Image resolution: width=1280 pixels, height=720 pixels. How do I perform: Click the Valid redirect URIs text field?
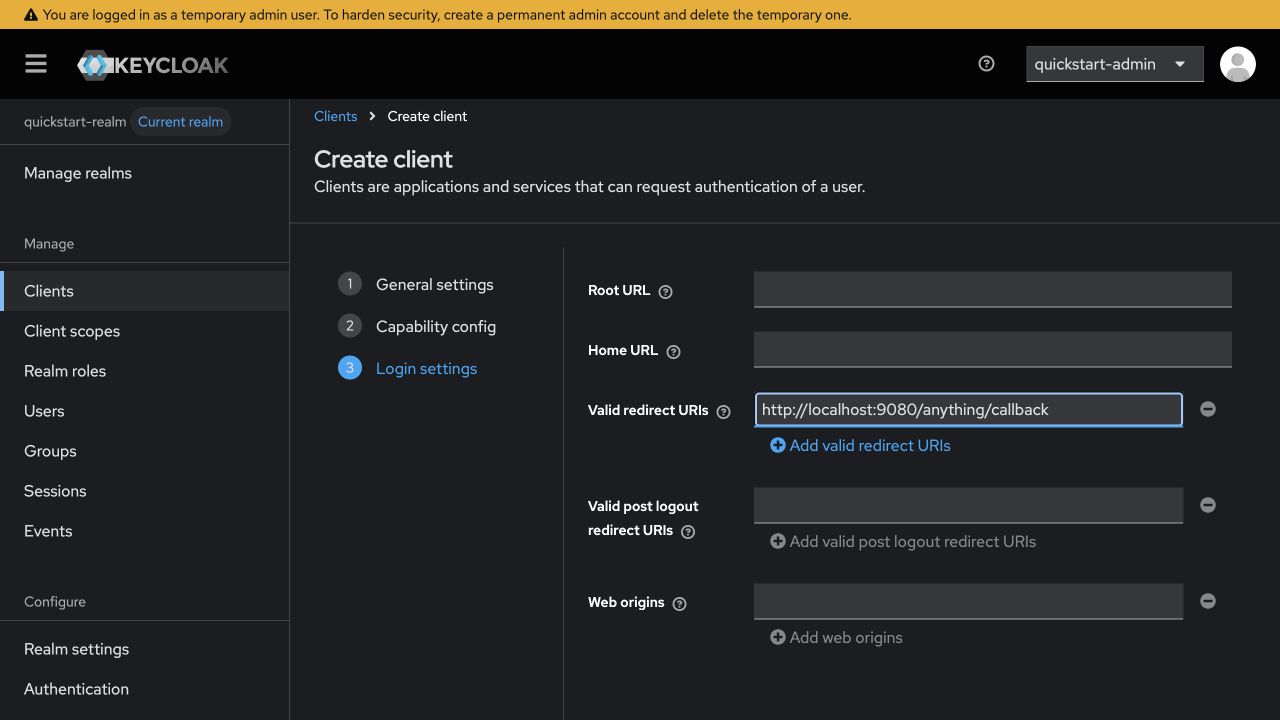[x=968, y=409]
